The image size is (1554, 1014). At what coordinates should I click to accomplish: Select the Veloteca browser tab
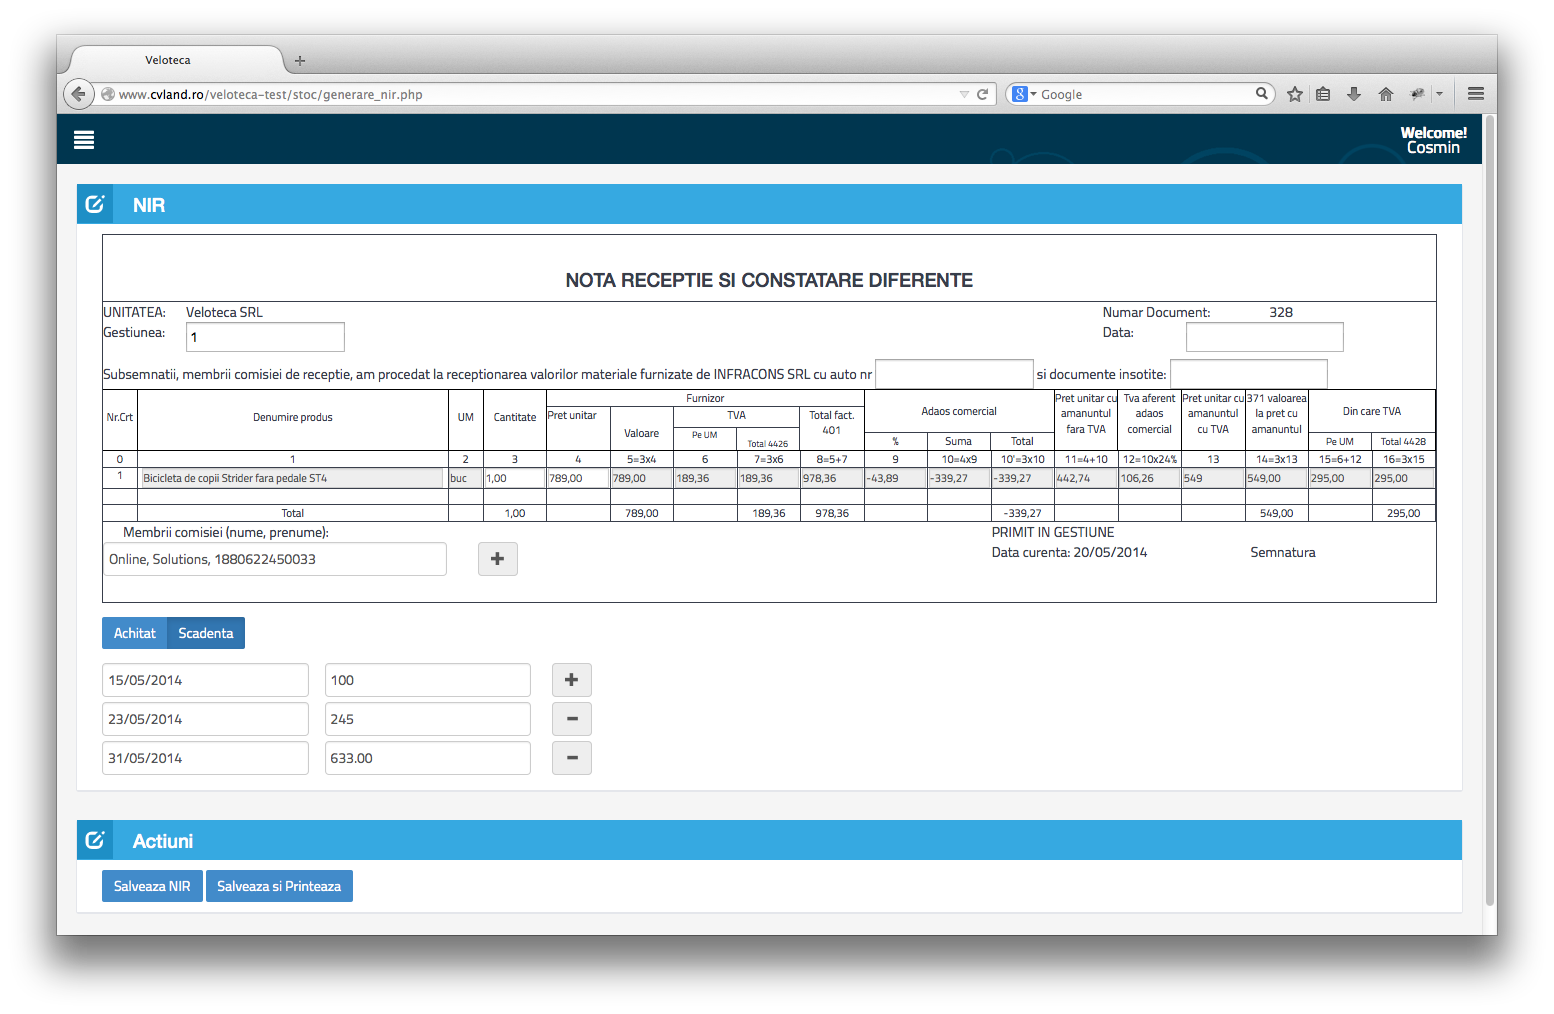(168, 60)
